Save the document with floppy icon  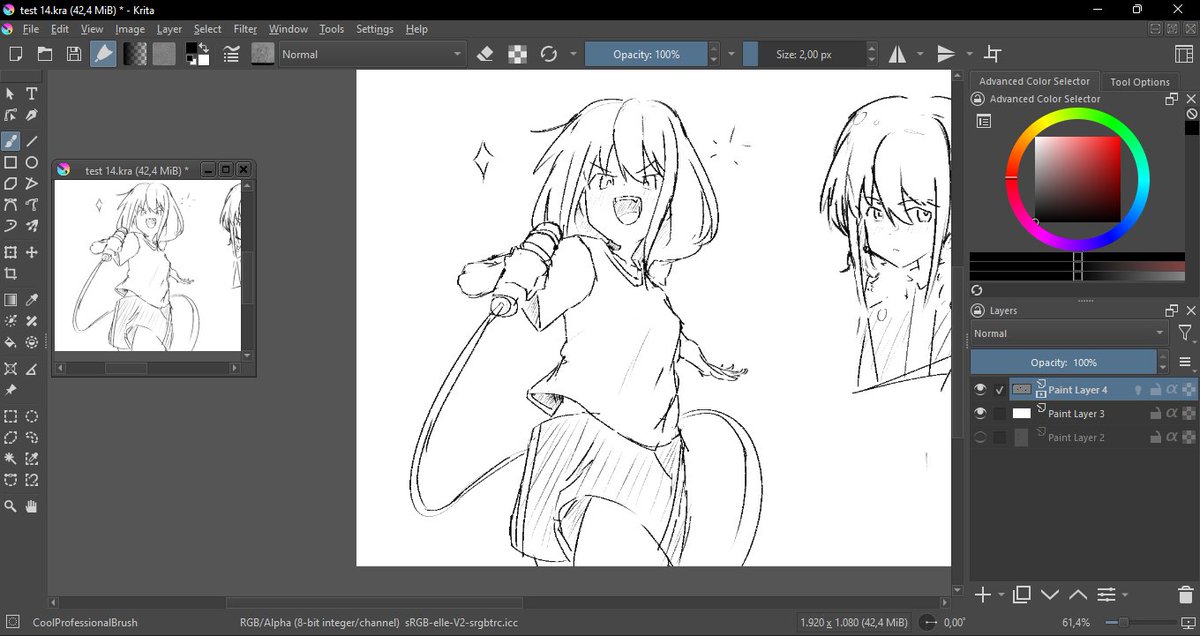(74, 54)
